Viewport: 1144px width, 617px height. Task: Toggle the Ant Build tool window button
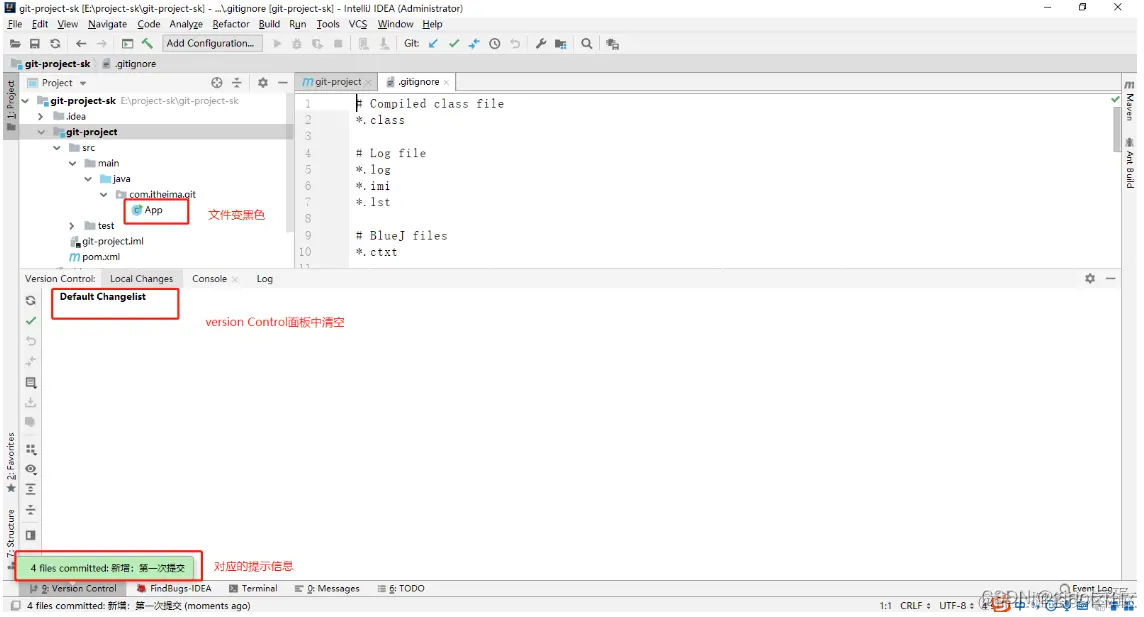click(1129, 163)
